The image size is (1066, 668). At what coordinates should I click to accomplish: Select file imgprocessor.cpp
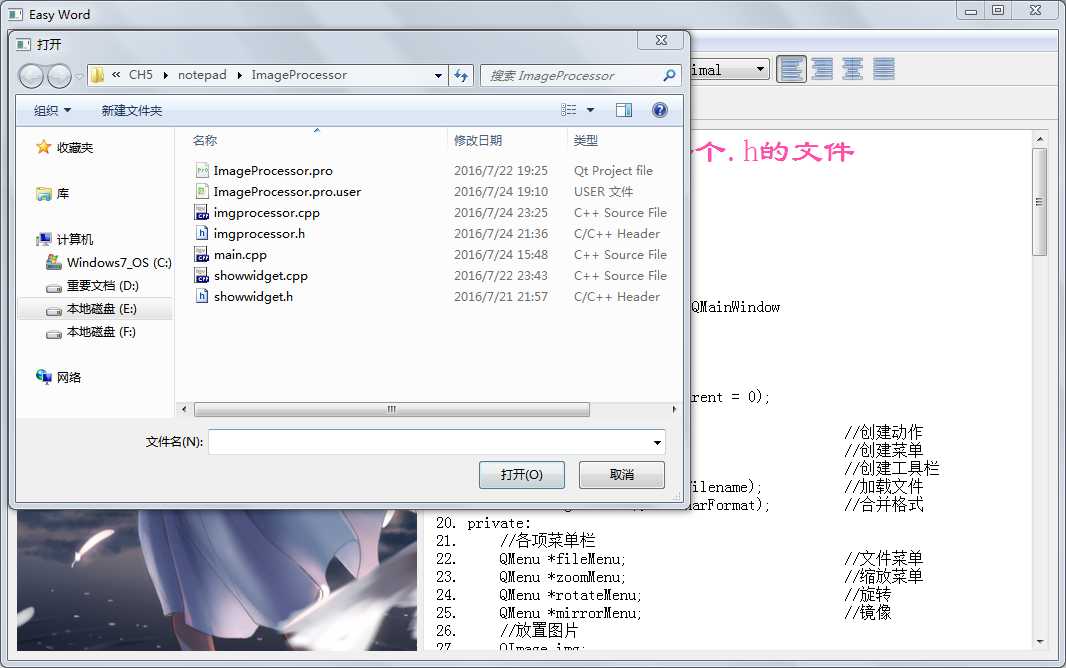pos(266,213)
